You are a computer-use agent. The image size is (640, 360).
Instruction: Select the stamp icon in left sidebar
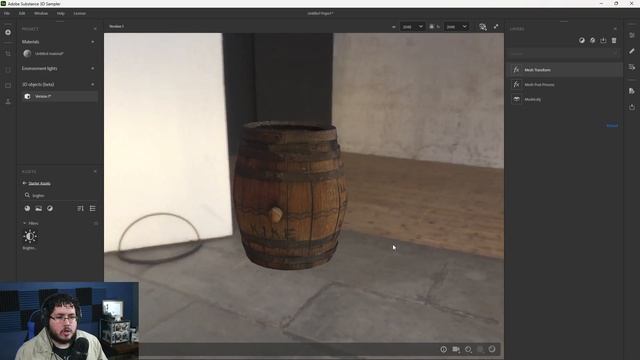click(x=8, y=102)
